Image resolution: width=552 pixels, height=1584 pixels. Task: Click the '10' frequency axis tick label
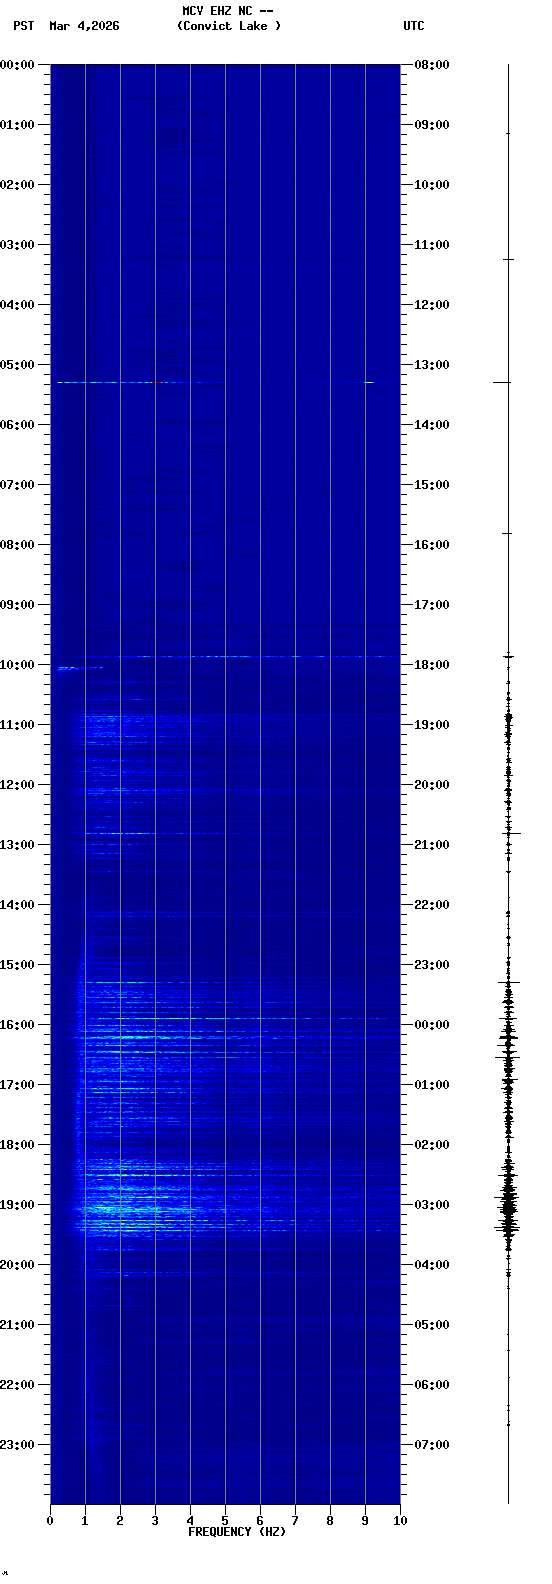(x=400, y=1521)
